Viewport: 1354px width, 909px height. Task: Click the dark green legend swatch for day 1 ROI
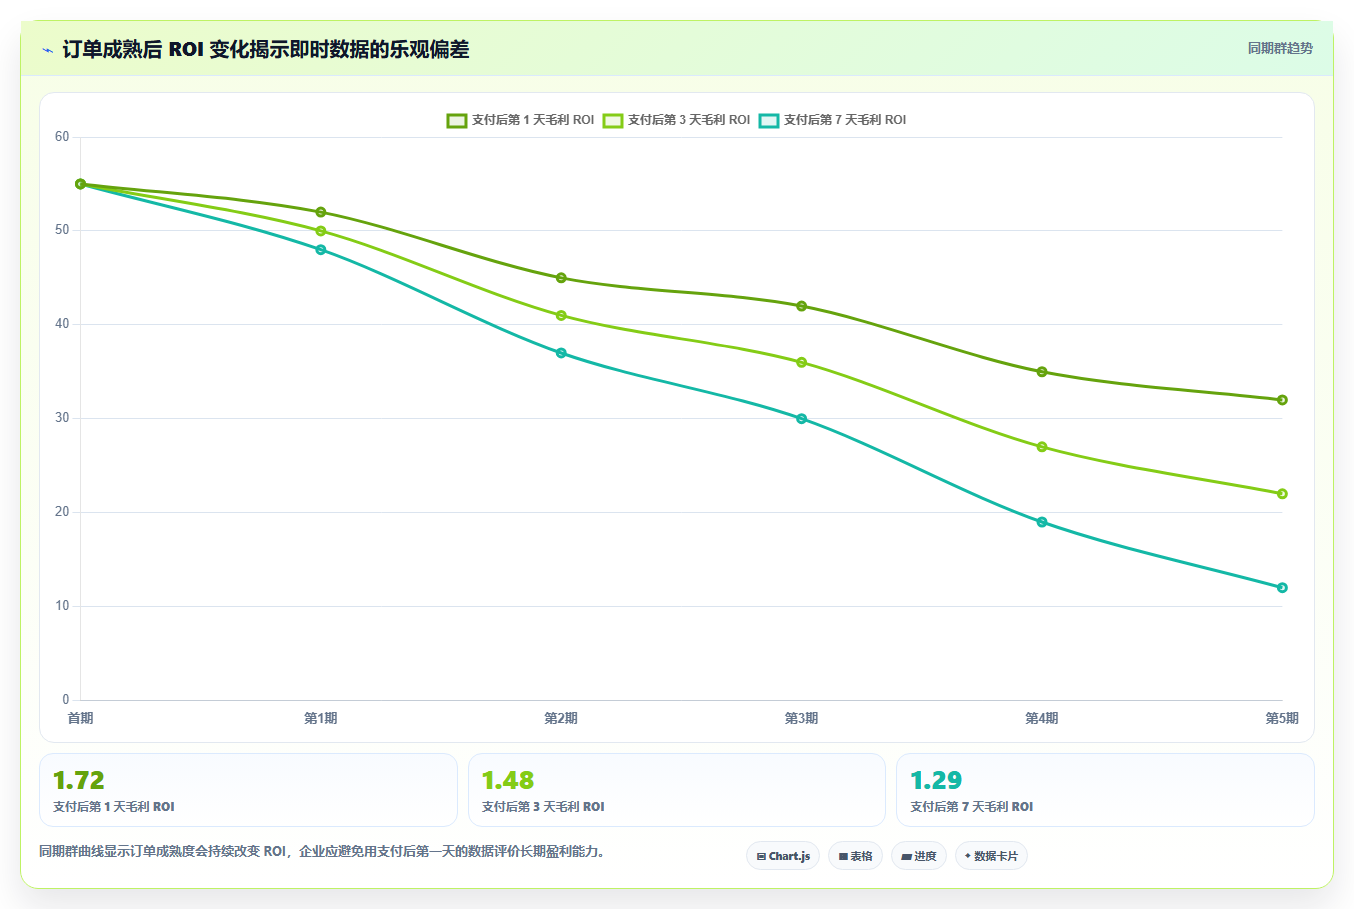[457, 120]
